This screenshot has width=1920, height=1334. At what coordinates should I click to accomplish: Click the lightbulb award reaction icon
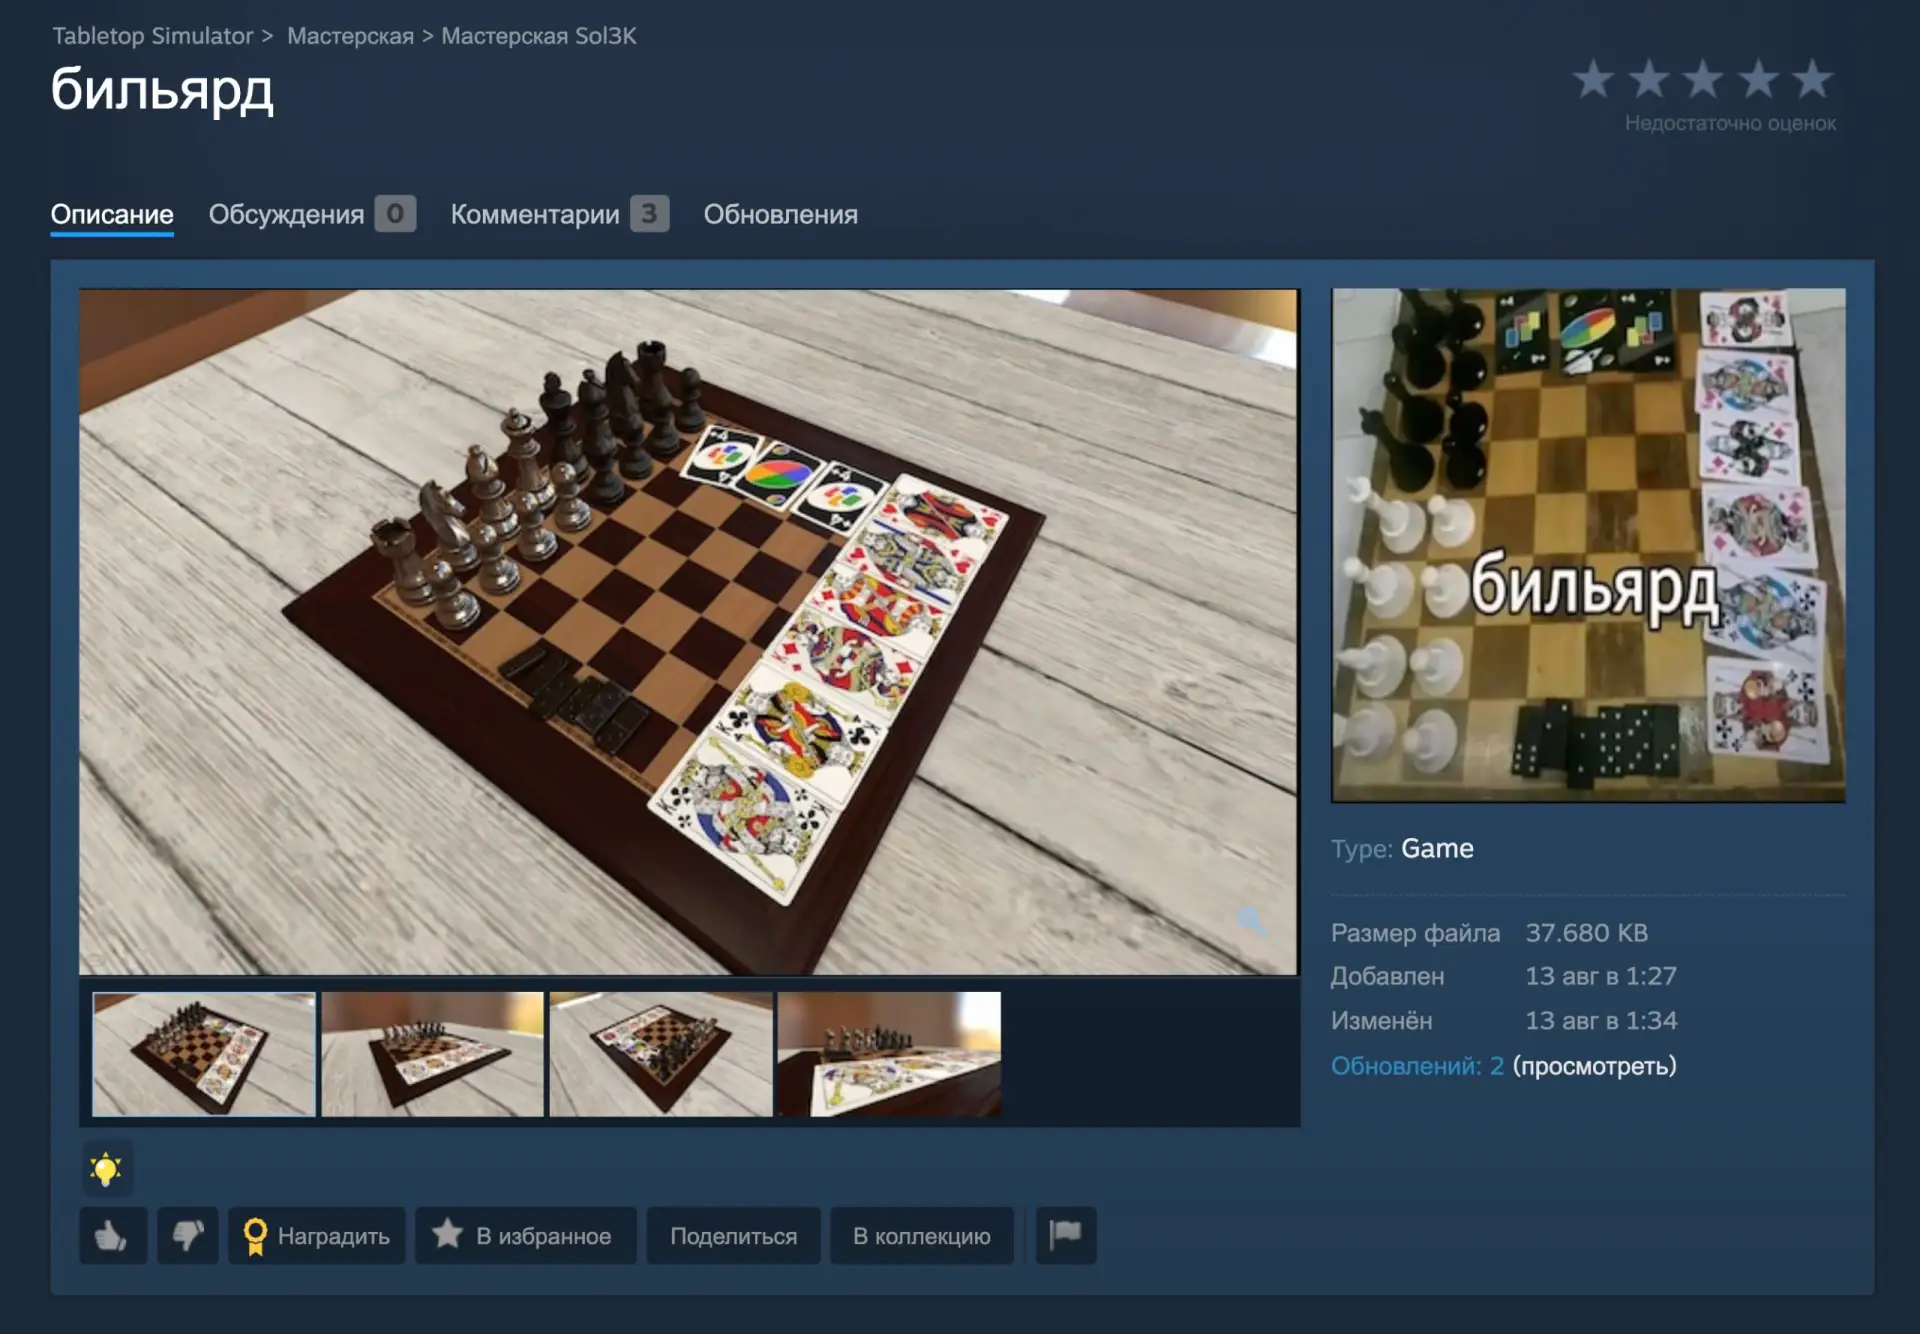pos(106,1168)
